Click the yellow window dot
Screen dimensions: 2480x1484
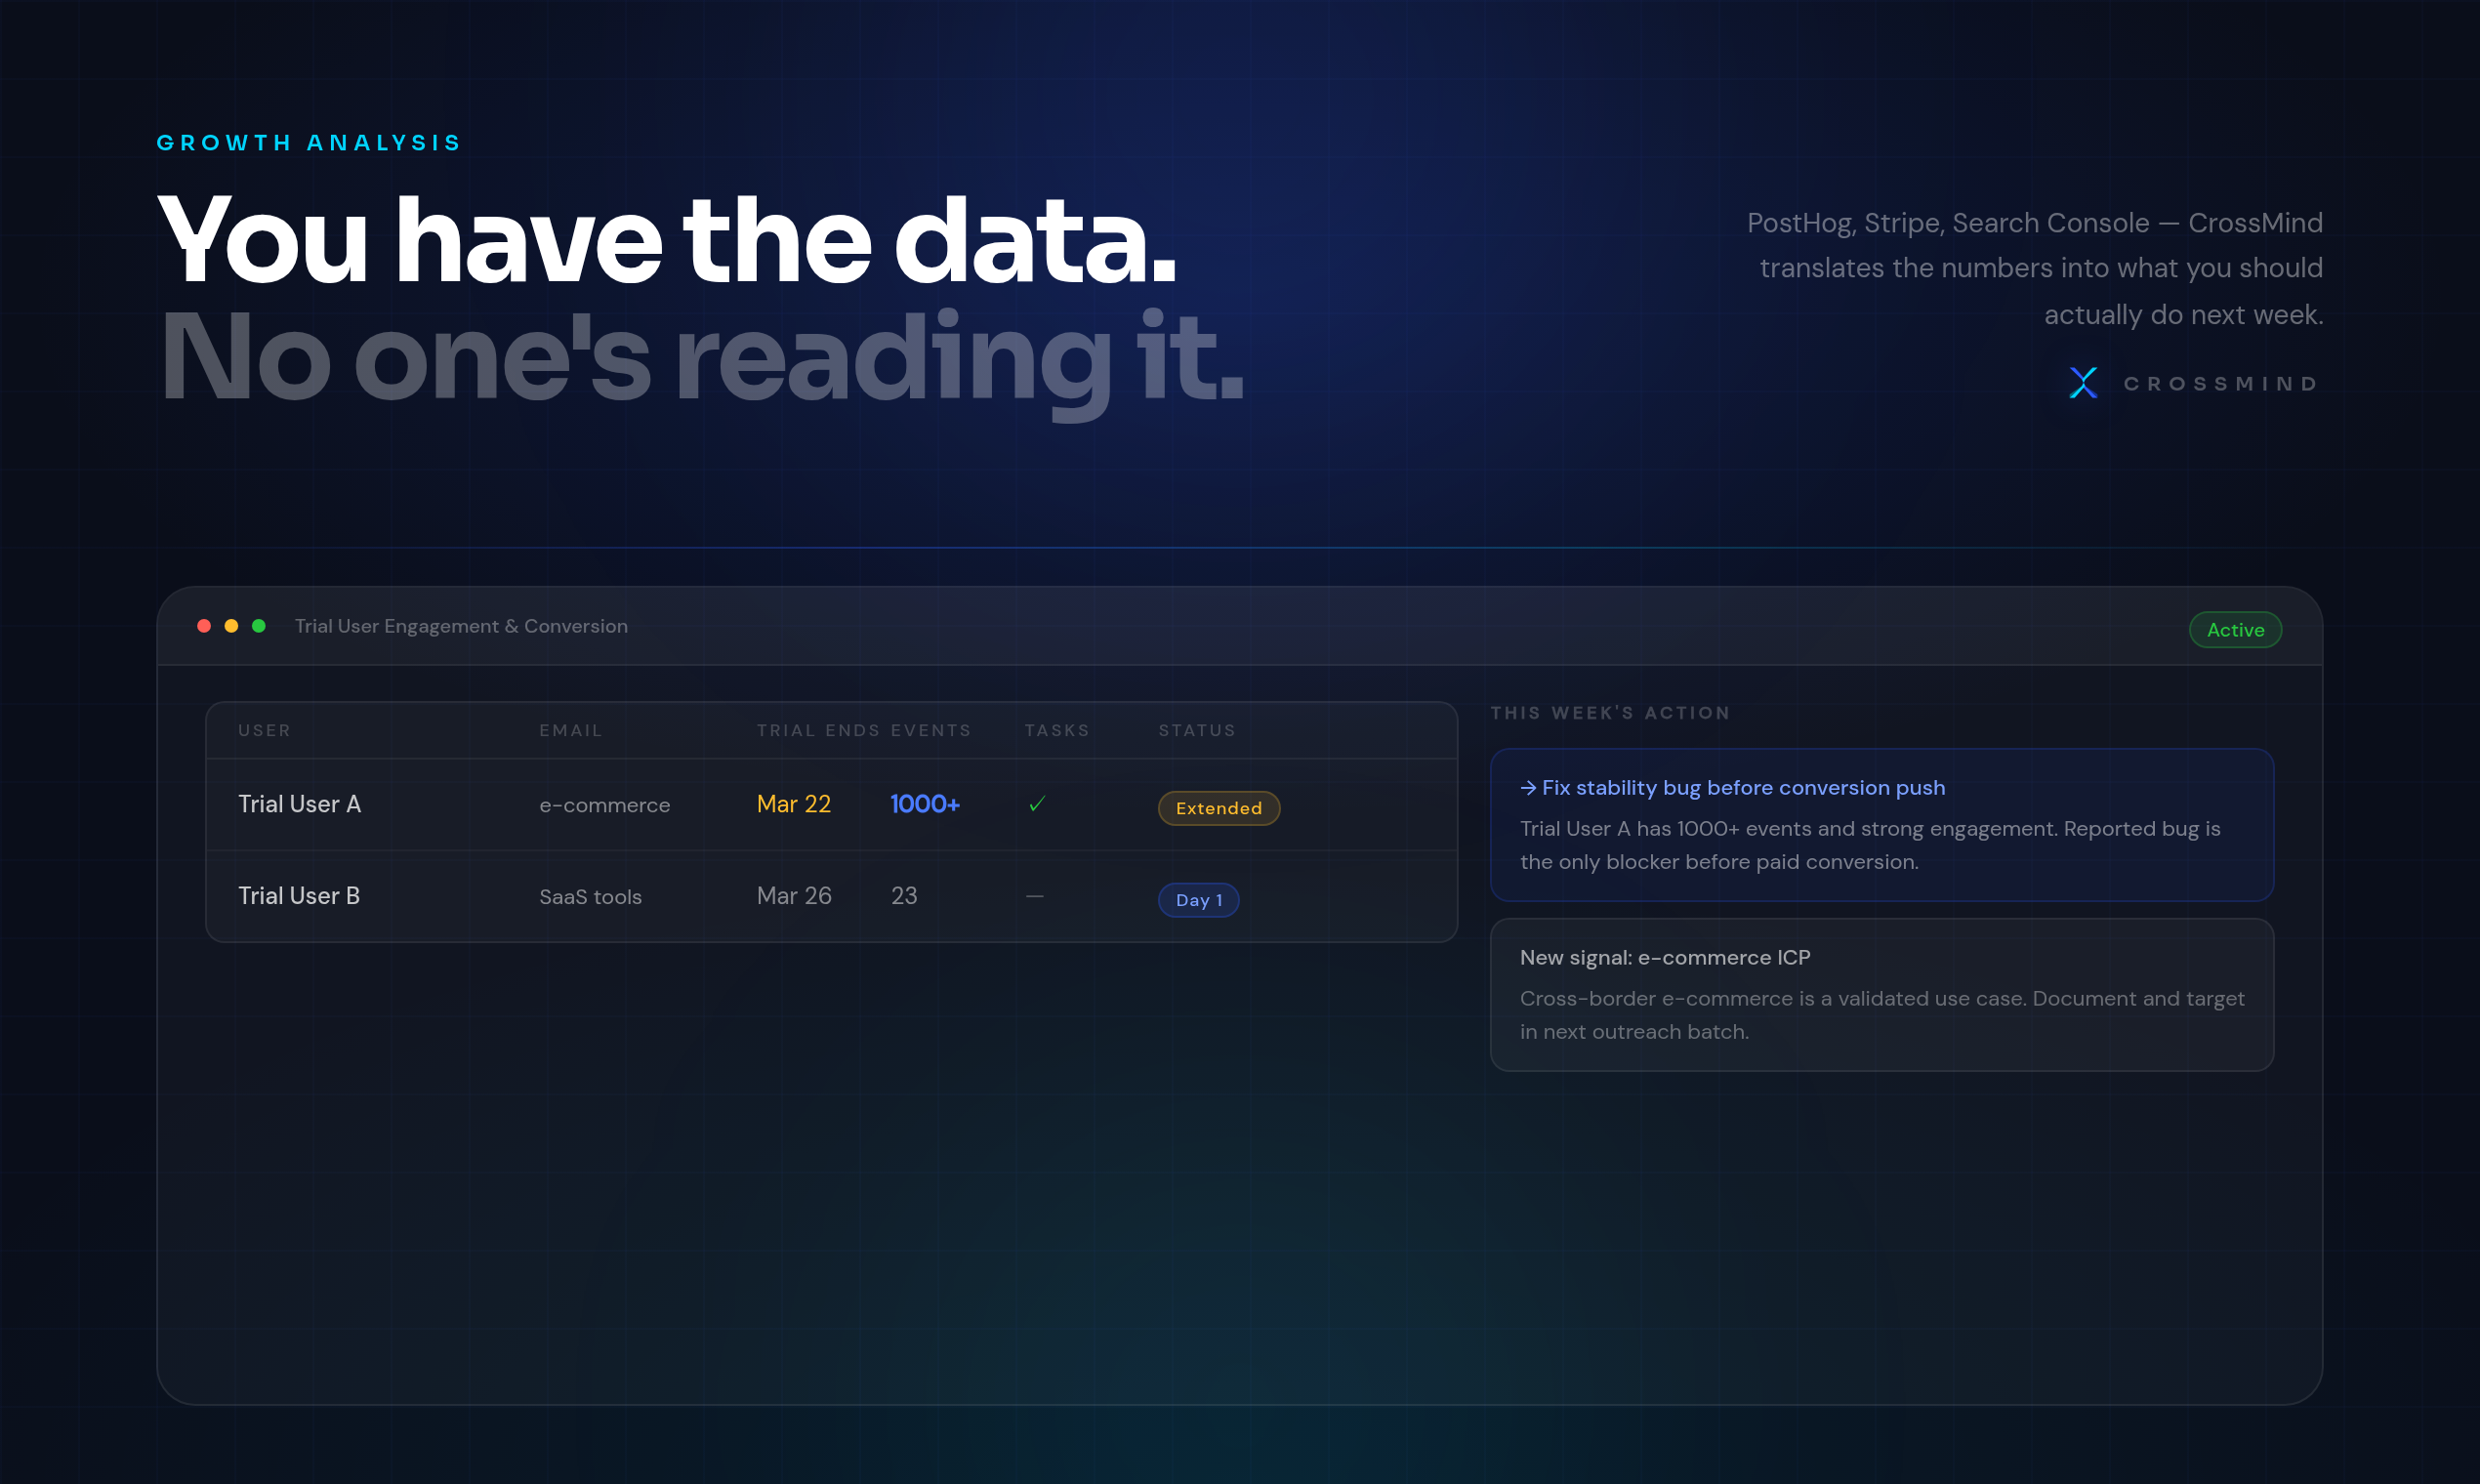point(231,626)
